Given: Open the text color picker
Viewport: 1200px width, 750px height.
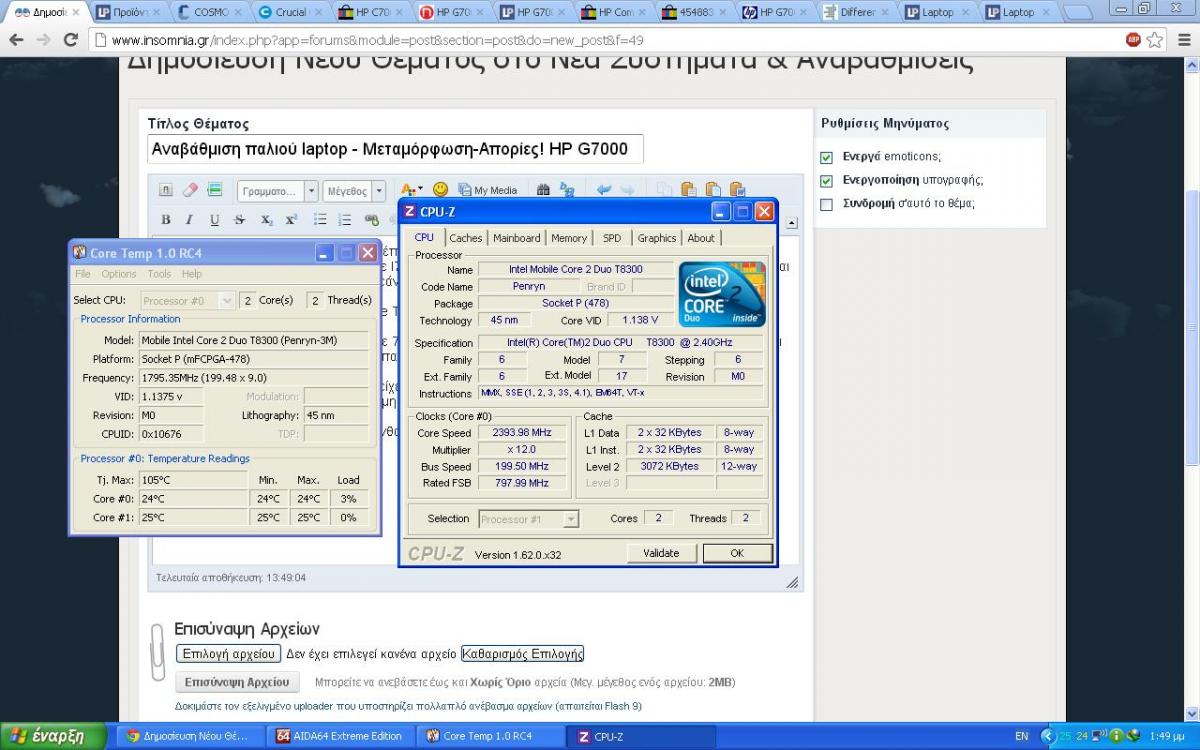Looking at the screenshot, I should [x=411, y=190].
